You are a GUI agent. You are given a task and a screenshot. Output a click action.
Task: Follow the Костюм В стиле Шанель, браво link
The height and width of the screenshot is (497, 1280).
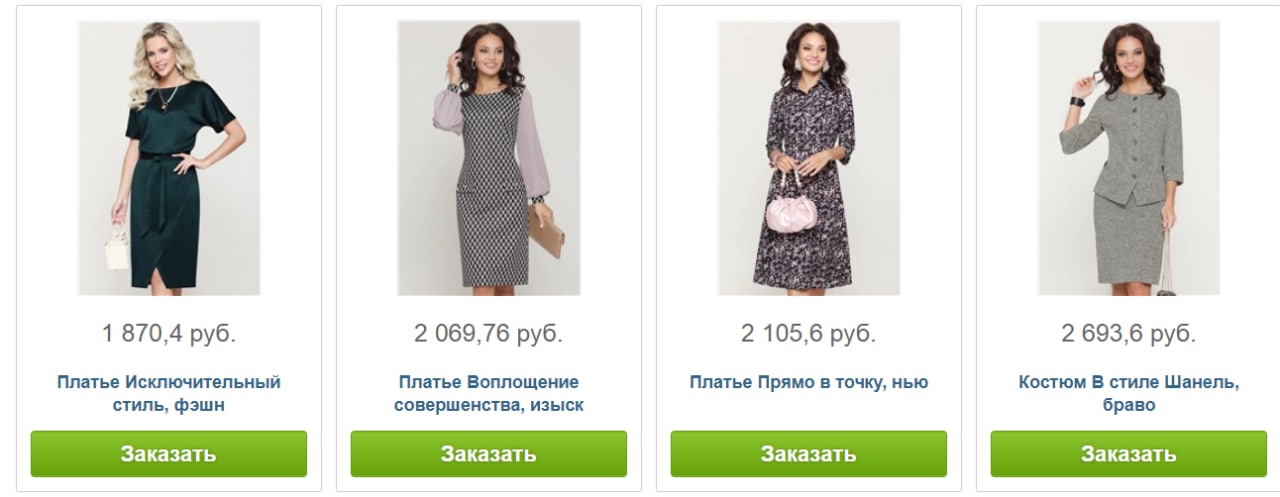tap(1129, 394)
